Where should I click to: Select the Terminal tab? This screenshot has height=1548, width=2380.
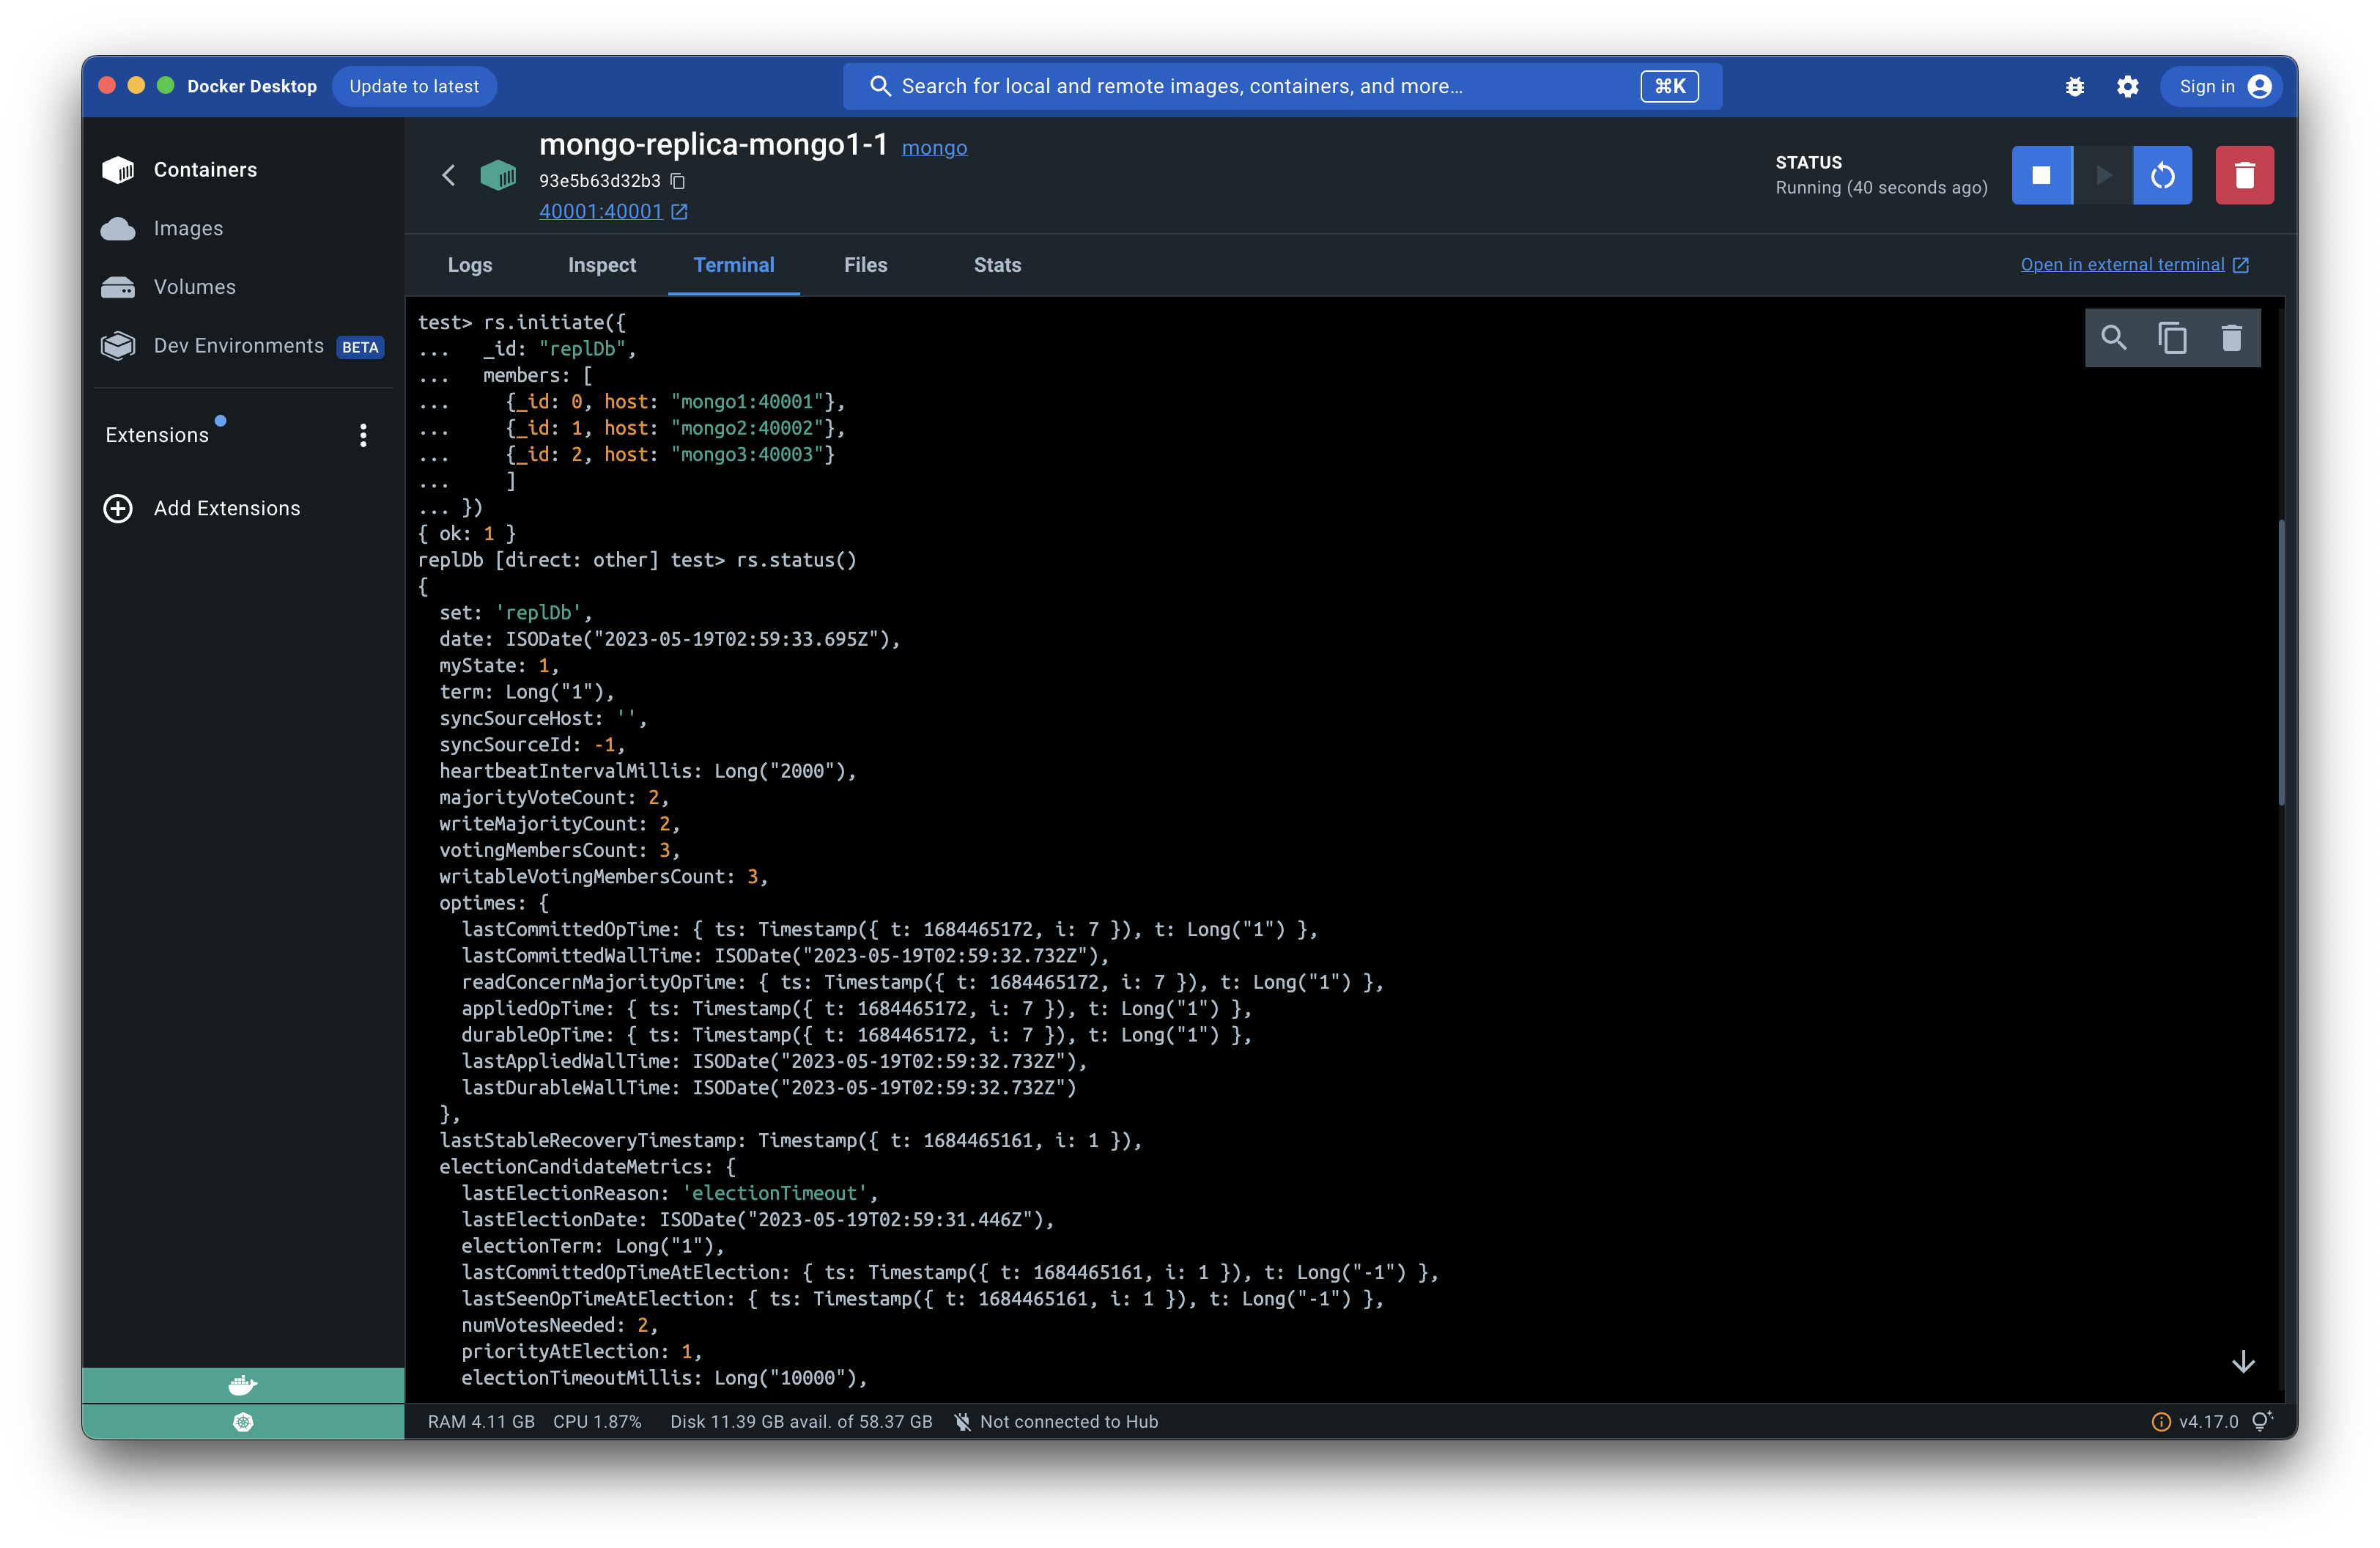click(x=734, y=265)
